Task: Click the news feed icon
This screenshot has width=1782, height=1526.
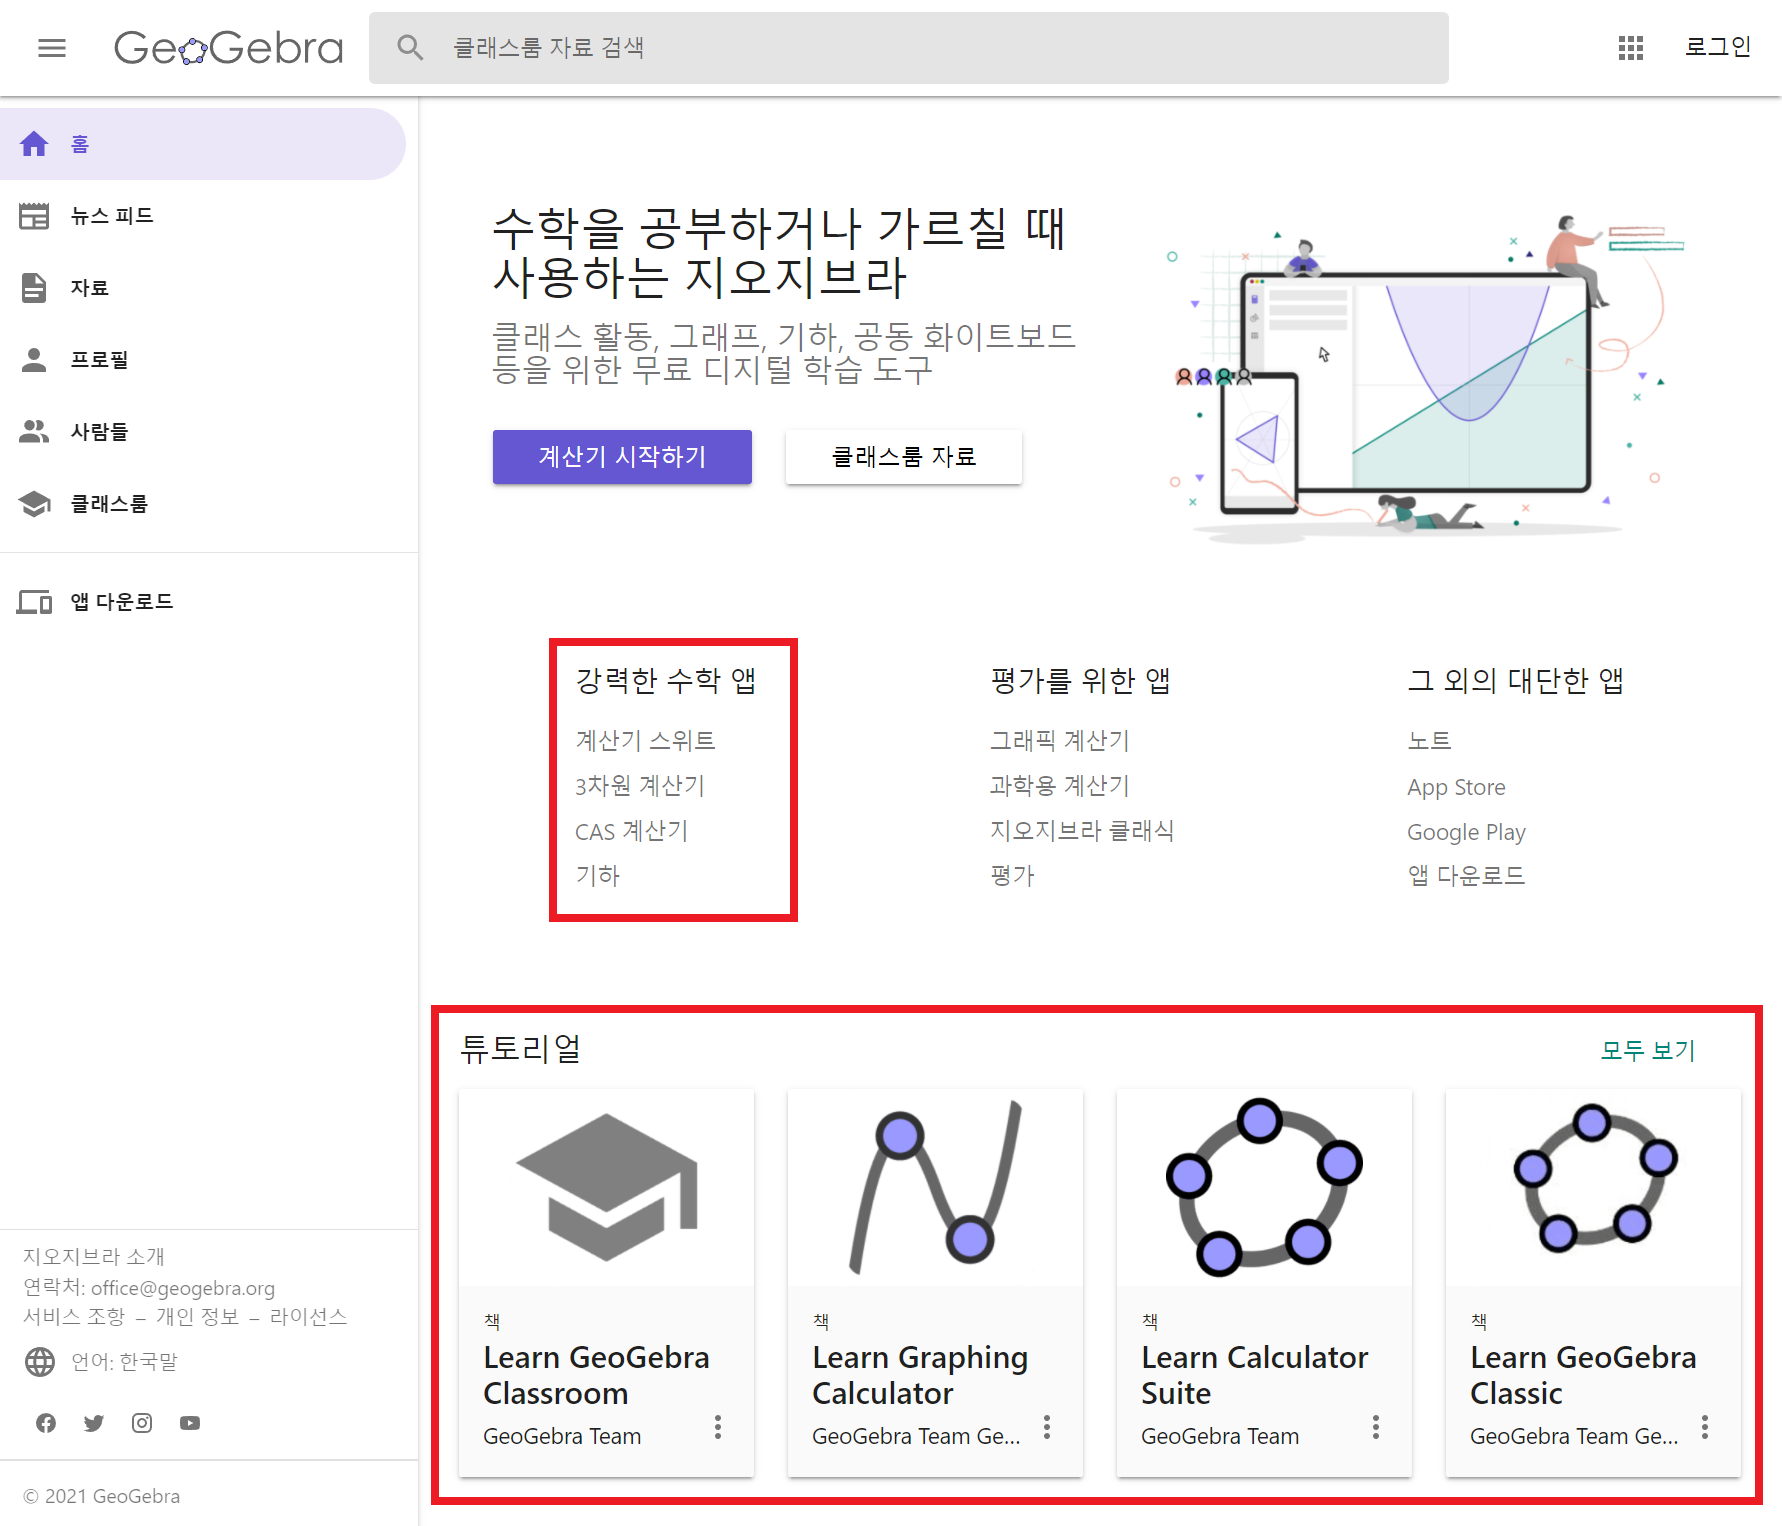Action: 34,216
